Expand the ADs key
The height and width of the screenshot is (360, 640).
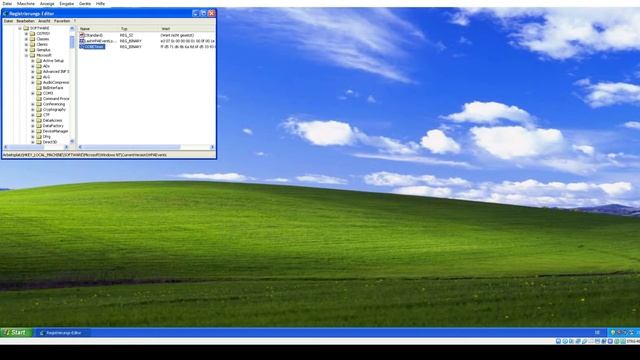pyautogui.click(x=33, y=66)
